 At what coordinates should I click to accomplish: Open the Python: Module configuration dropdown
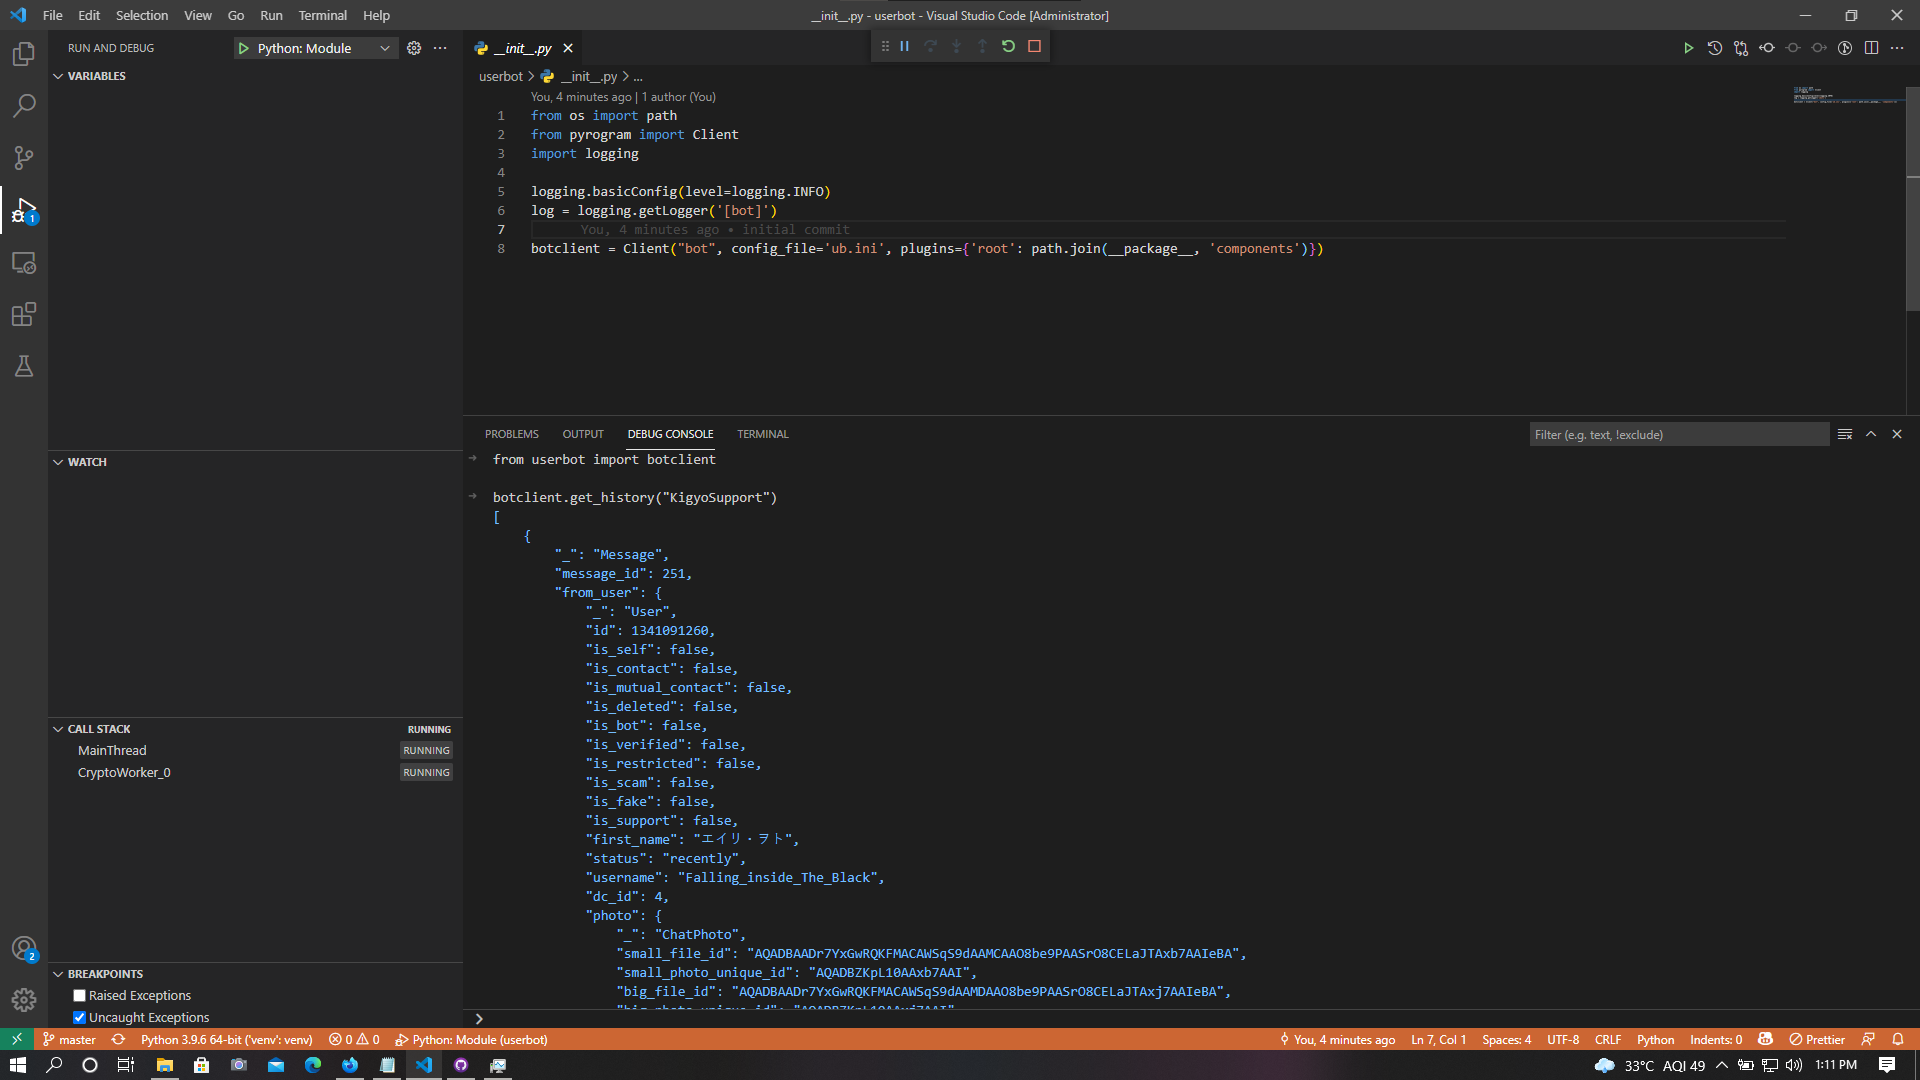pos(385,47)
